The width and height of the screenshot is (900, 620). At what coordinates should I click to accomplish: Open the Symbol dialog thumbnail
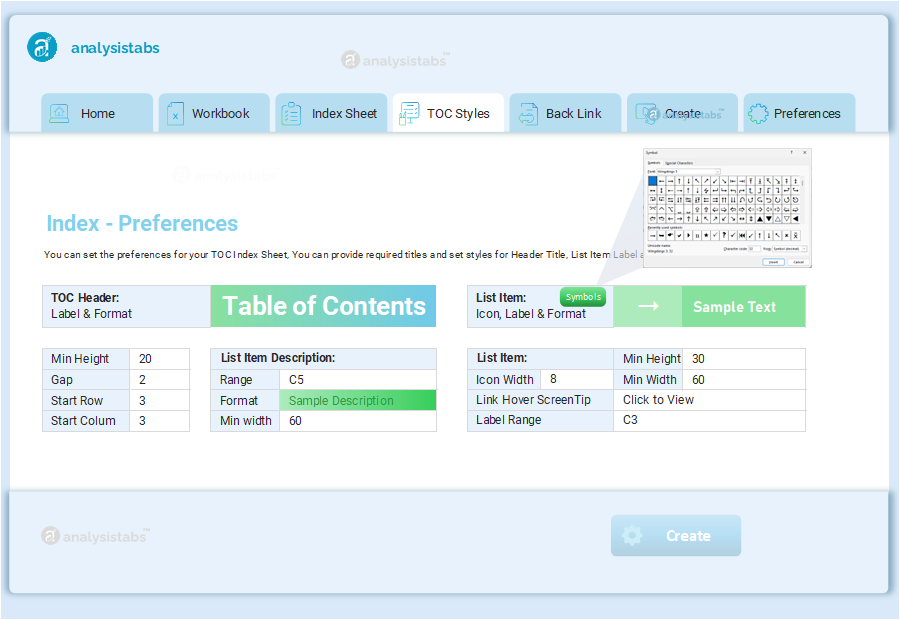coord(727,208)
